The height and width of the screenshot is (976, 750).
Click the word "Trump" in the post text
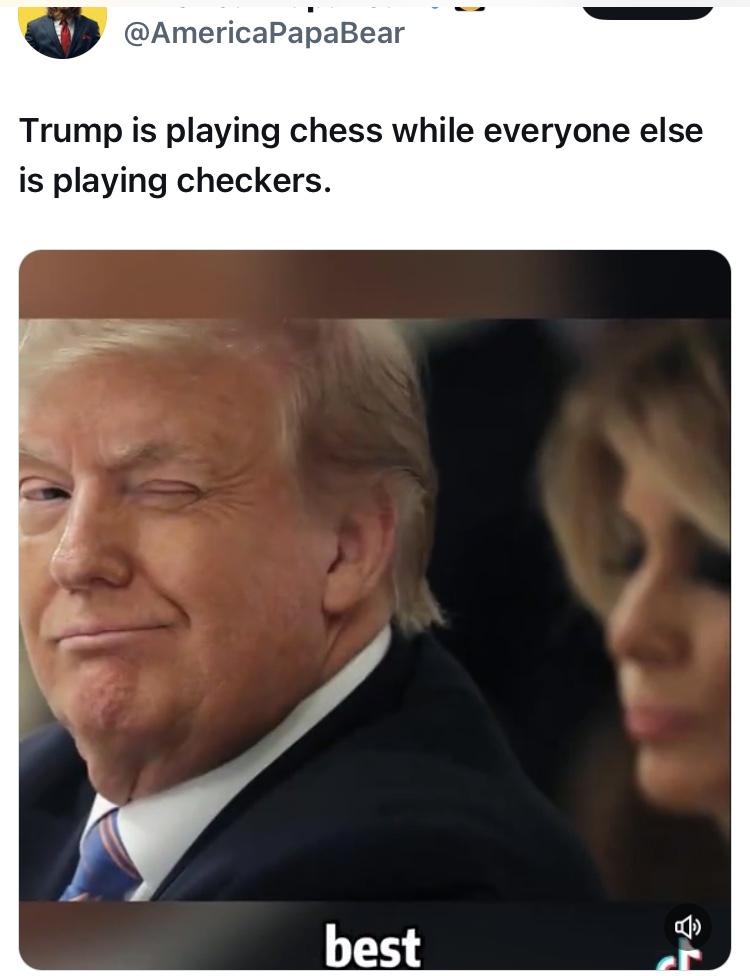(x=70, y=131)
